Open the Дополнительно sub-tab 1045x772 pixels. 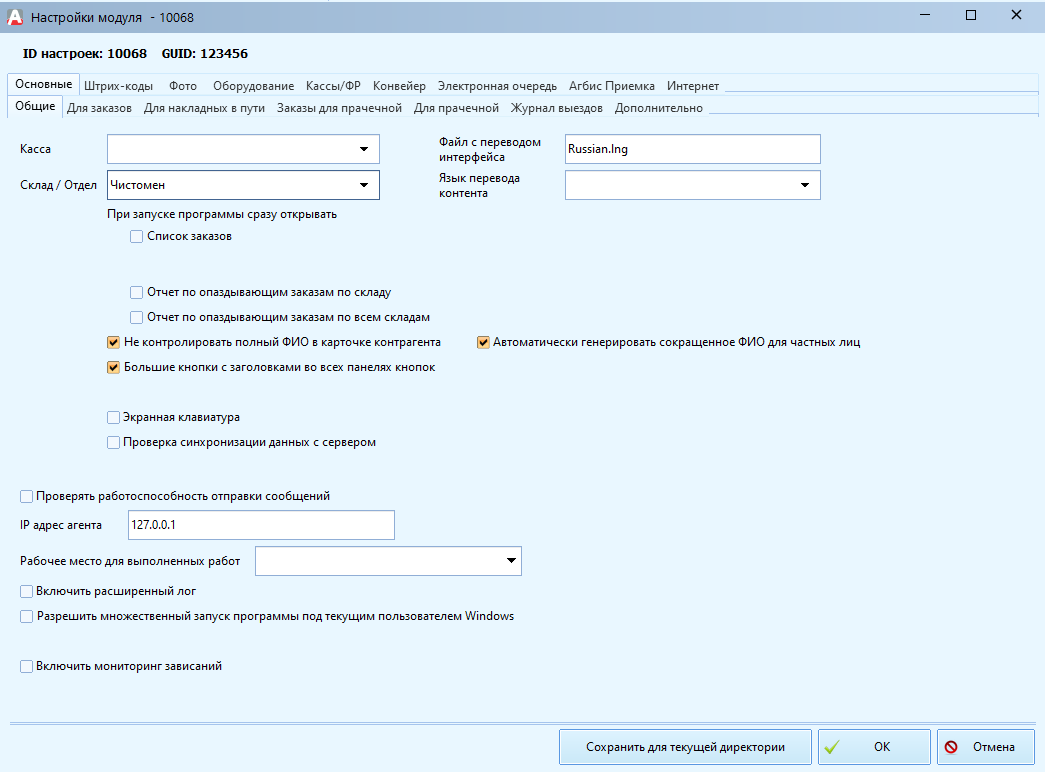pyautogui.click(x=658, y=108)
